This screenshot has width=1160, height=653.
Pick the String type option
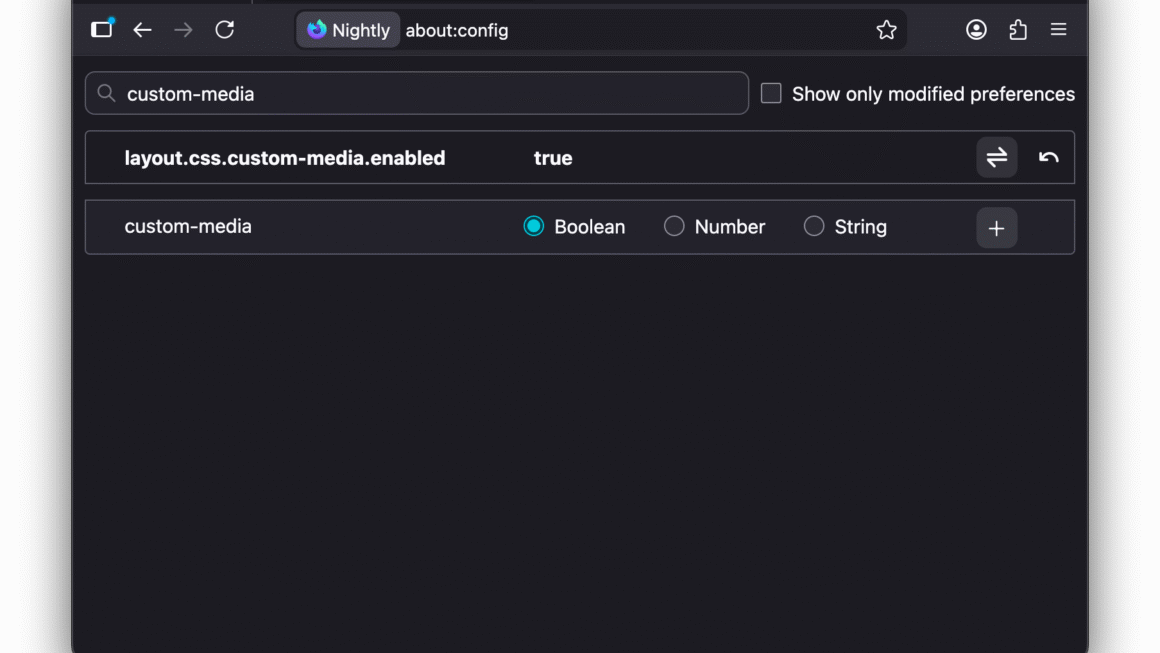[814, 227]
